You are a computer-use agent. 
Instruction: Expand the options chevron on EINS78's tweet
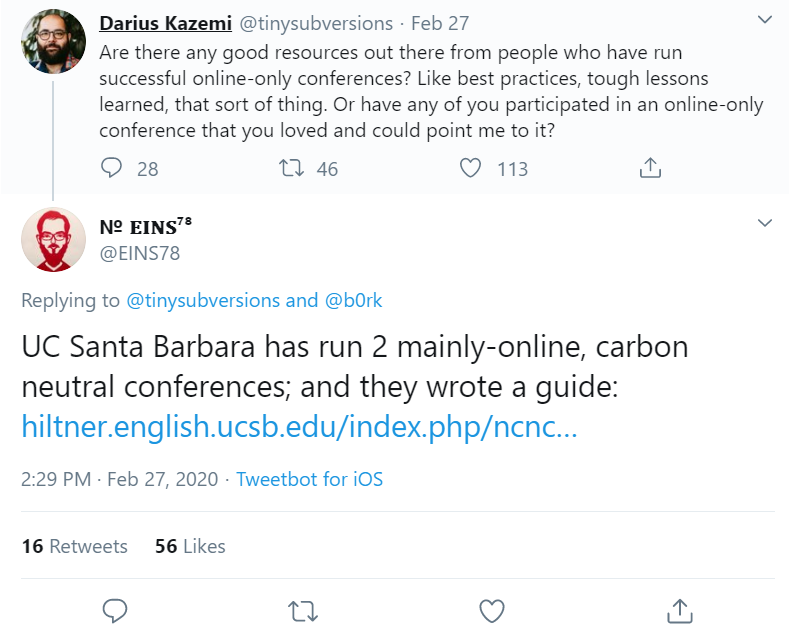point(765,223)
